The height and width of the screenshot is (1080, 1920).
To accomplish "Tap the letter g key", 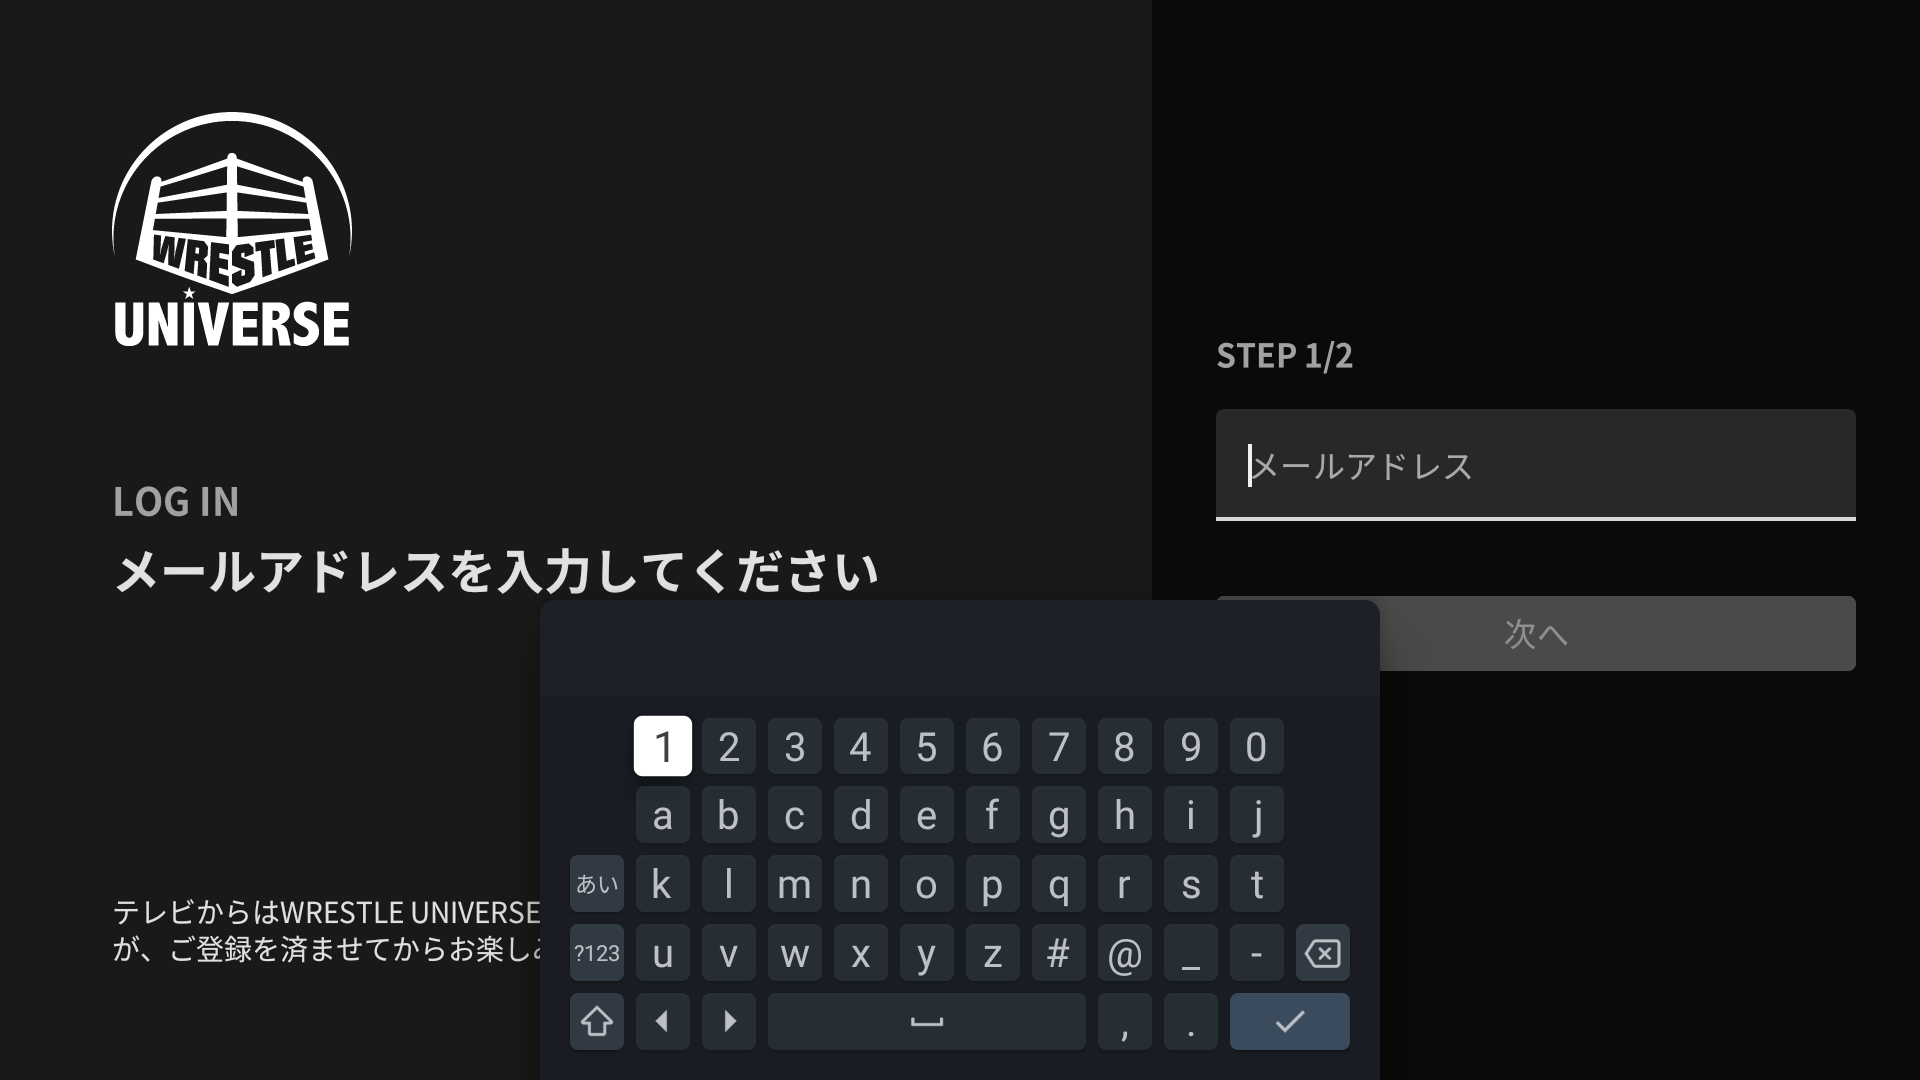I will tap(1058, 815).
